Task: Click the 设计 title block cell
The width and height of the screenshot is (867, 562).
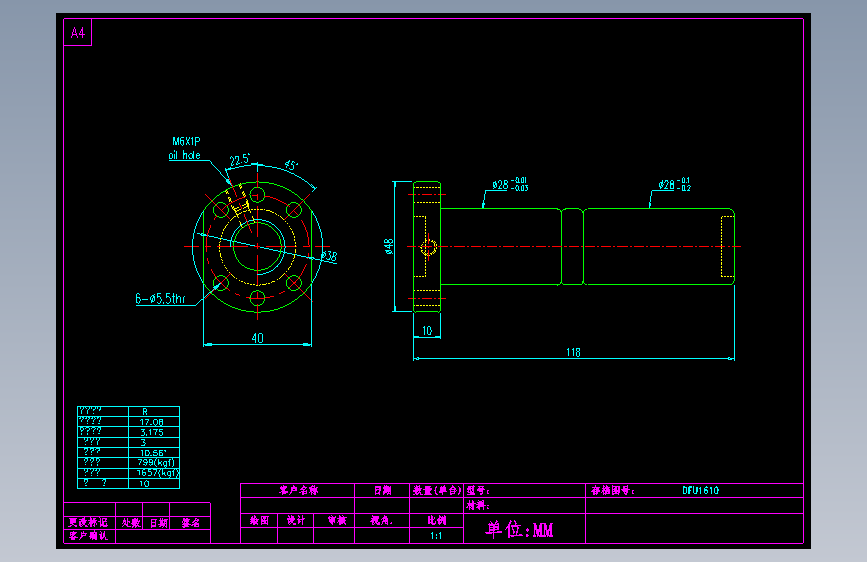Action: pyautogui.click(x=296, y=521)
